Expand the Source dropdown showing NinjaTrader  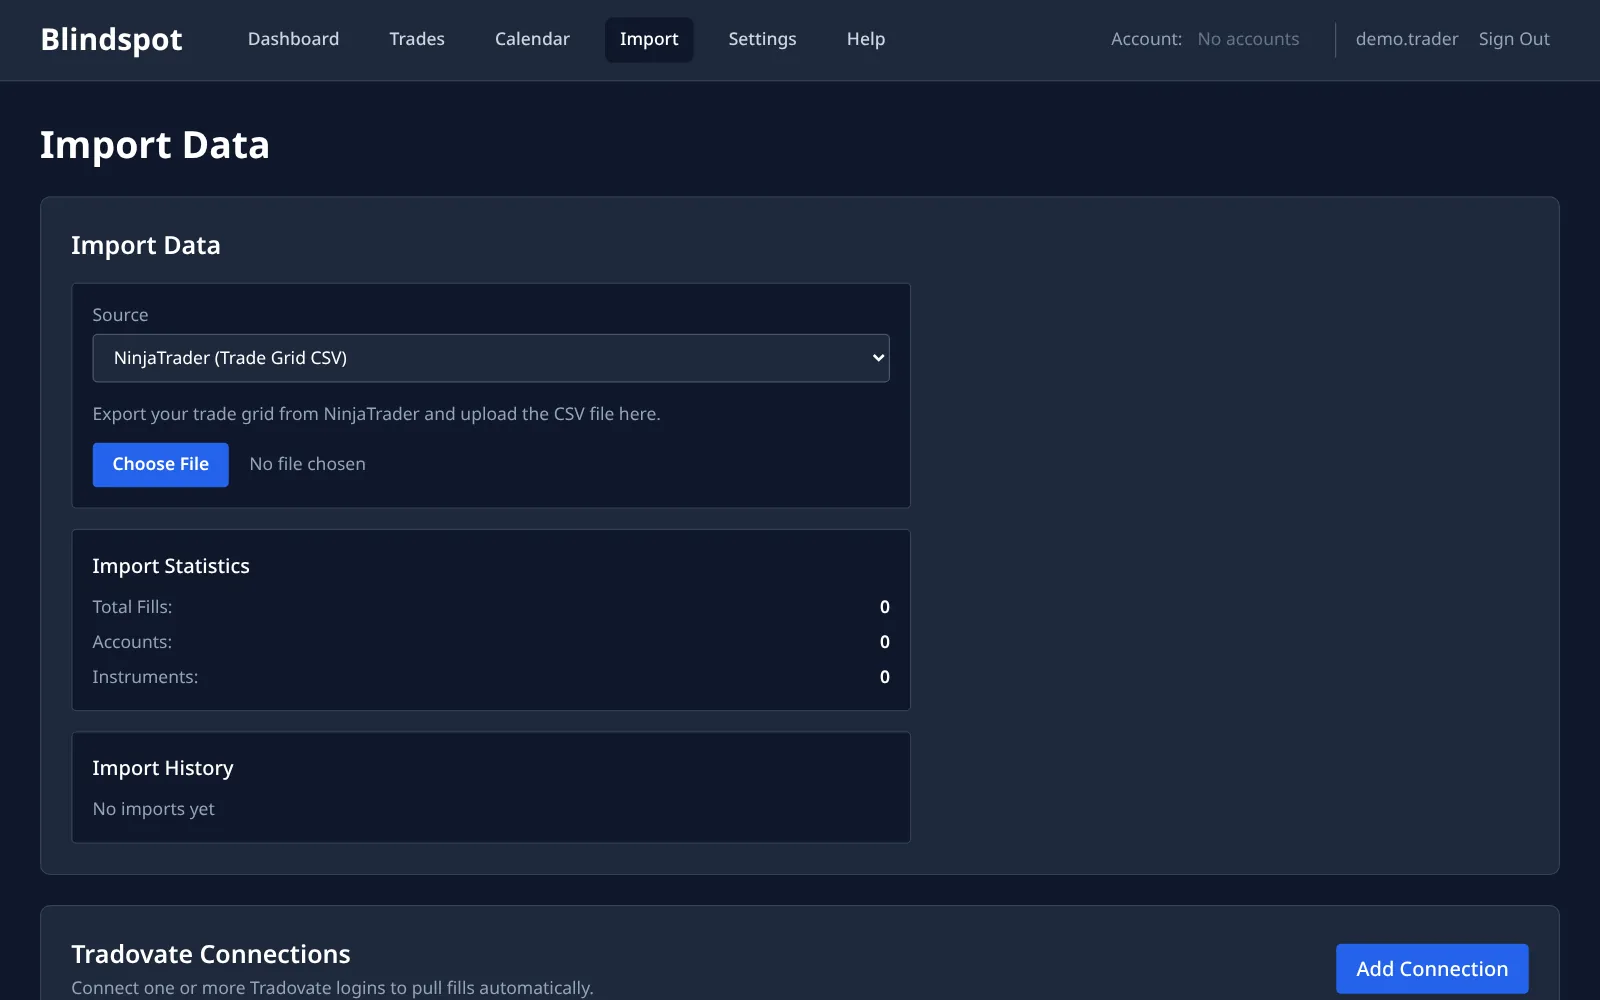click(491, 358)
